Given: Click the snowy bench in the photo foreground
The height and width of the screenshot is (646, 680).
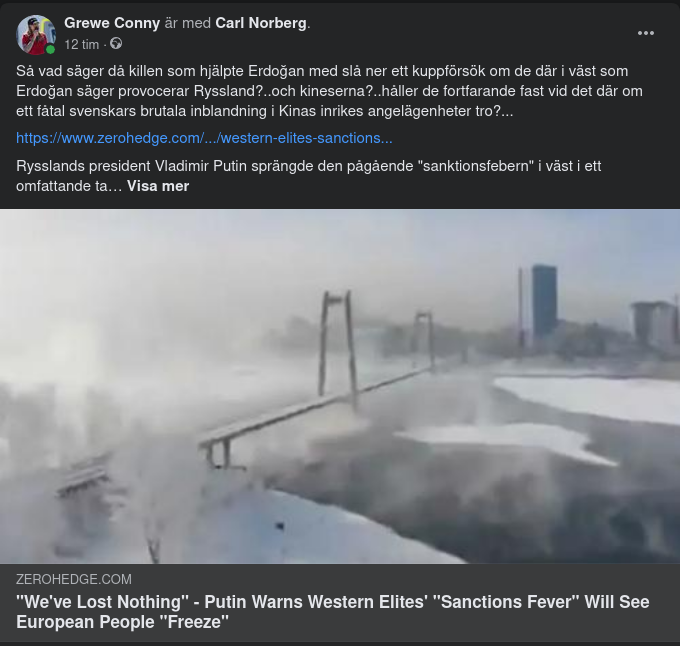Looking at the screenshot, I should (x=83, y=479).
